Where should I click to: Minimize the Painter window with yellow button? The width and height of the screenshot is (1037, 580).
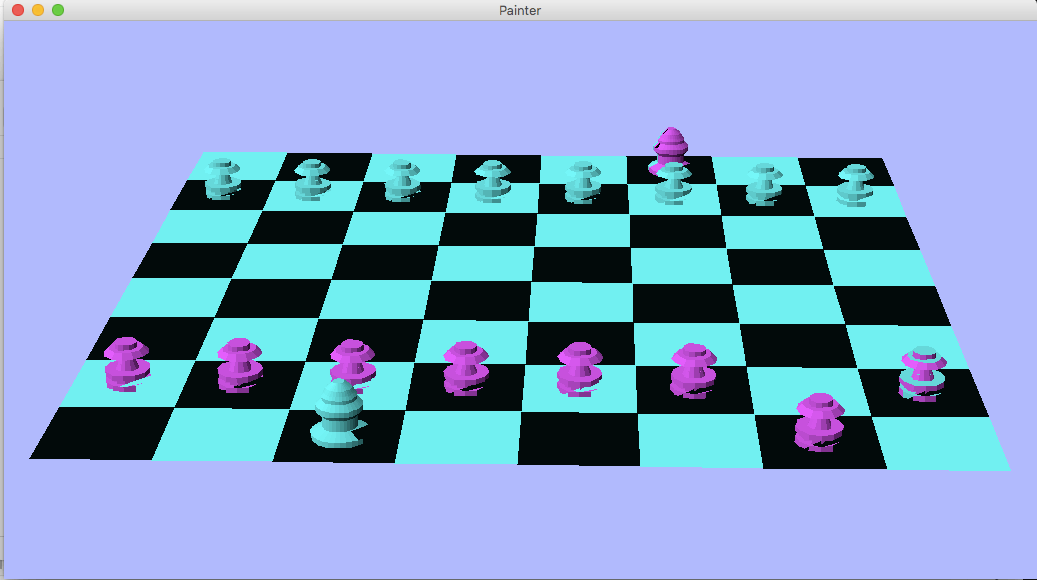(38, 10)
